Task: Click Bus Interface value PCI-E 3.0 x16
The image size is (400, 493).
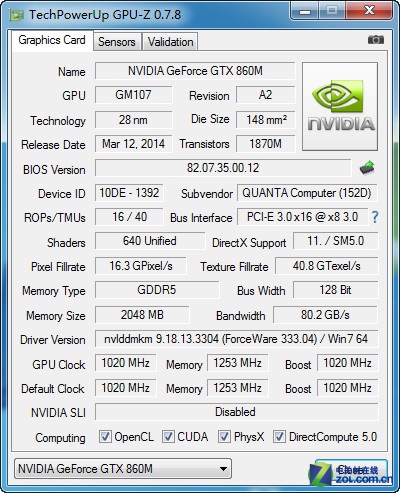Action: click(302, 217)
